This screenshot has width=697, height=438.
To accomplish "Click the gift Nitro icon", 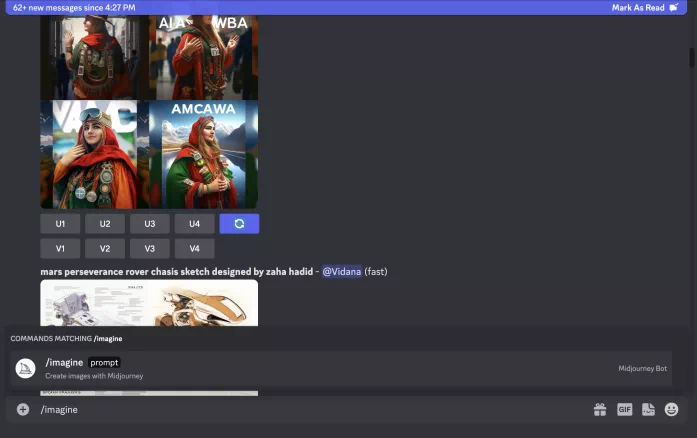I will tap(600, 409).
